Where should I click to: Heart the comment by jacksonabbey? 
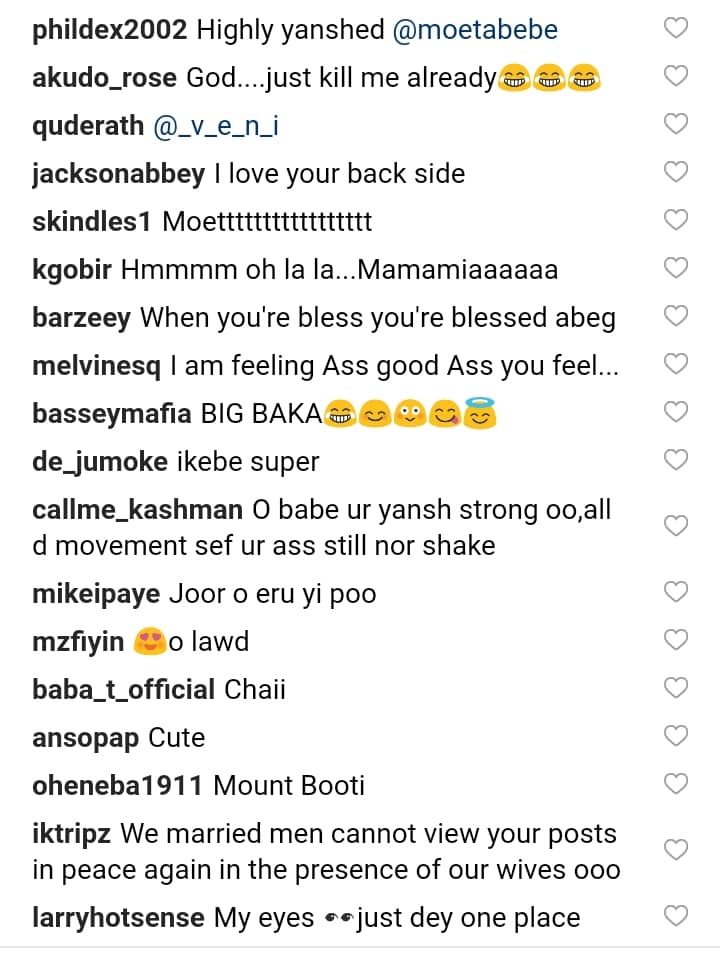coord(676,172)
